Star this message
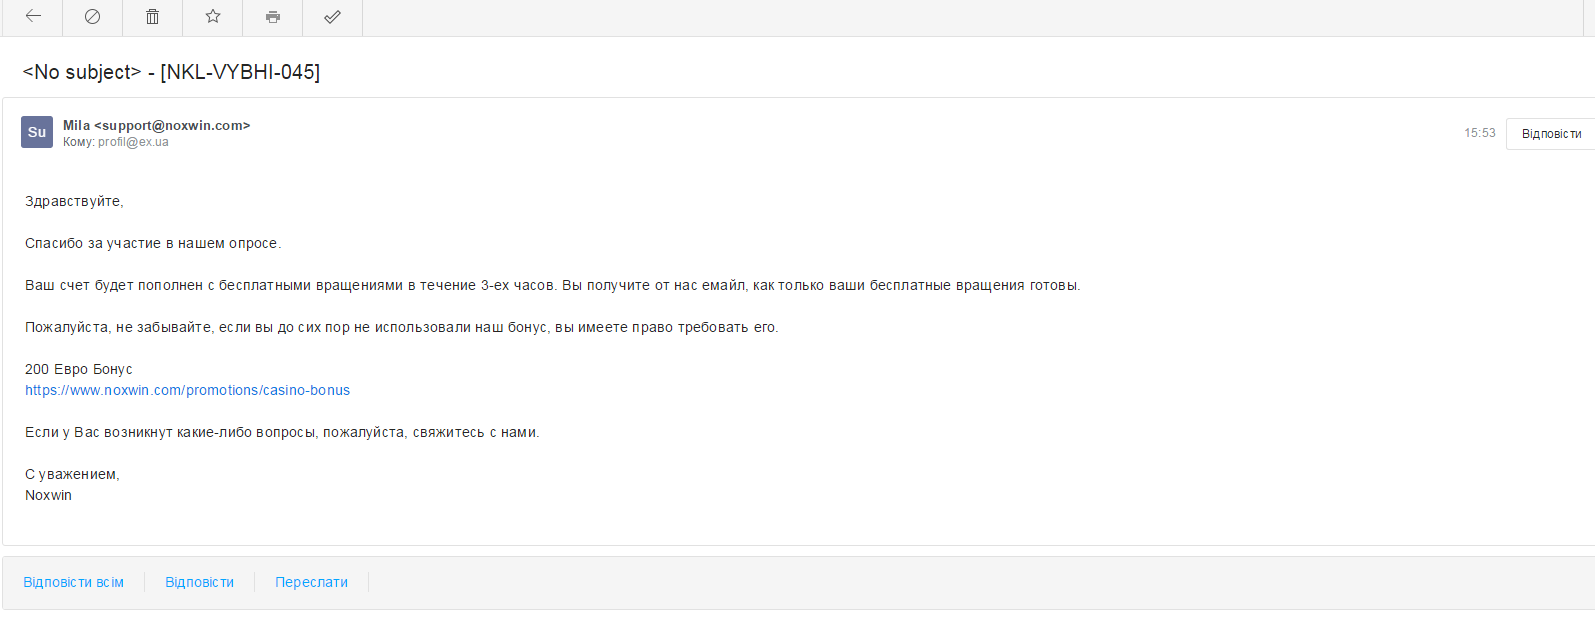The image size is (1595, 617). tap(212, 16)
